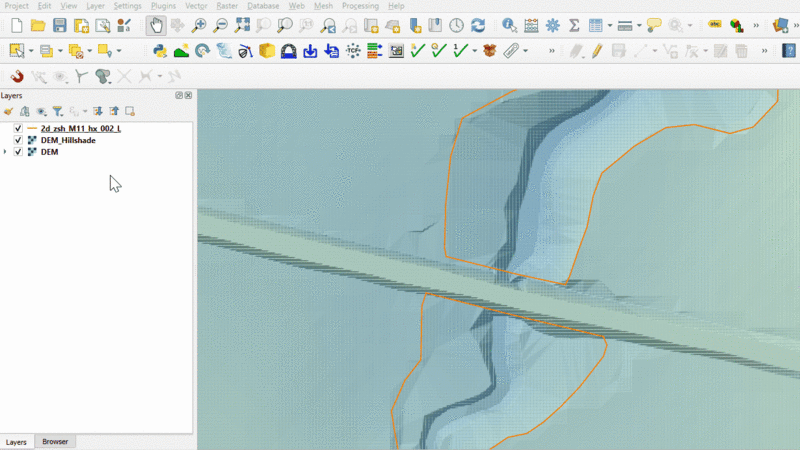This screenshot has width=800, height=450.
Task: Select the Pan Map hand tool
Action: (156, 25)
